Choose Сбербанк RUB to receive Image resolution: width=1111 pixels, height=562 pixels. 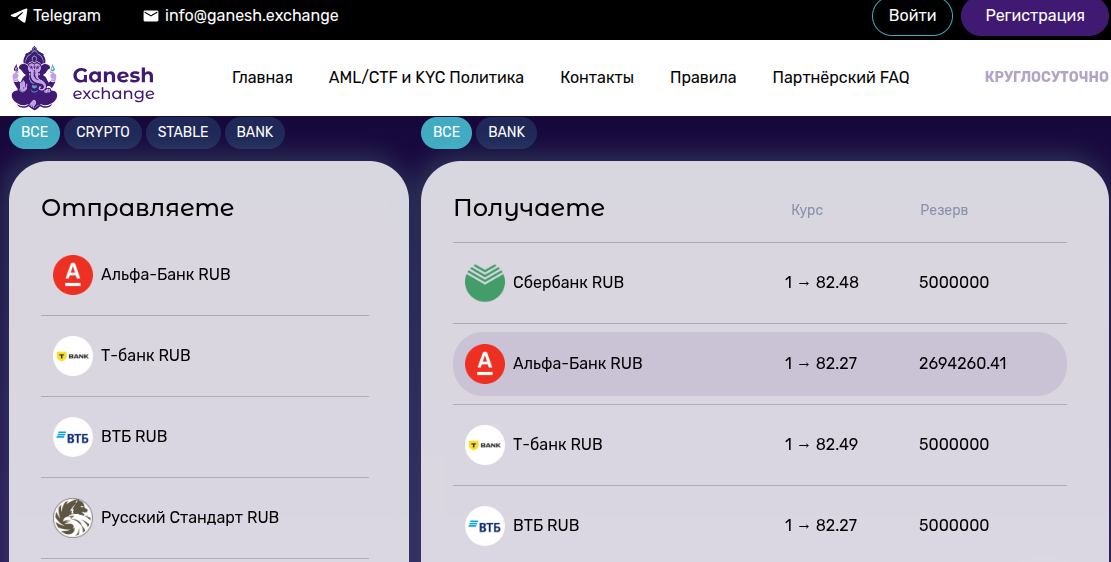click(x=760, y=283)
